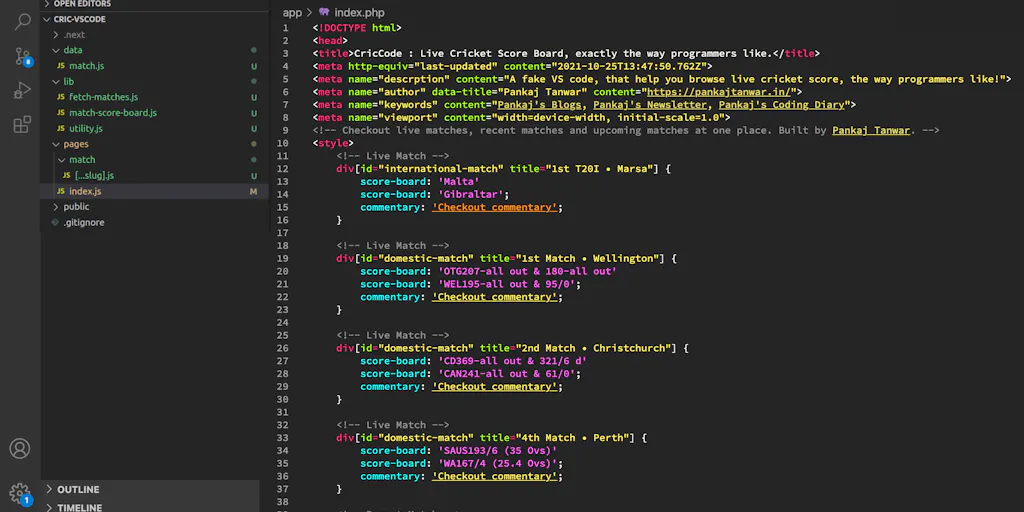Click the "1st T20I • Marsa" title text
Screen dimensions: 1024x512
[584, 169]
